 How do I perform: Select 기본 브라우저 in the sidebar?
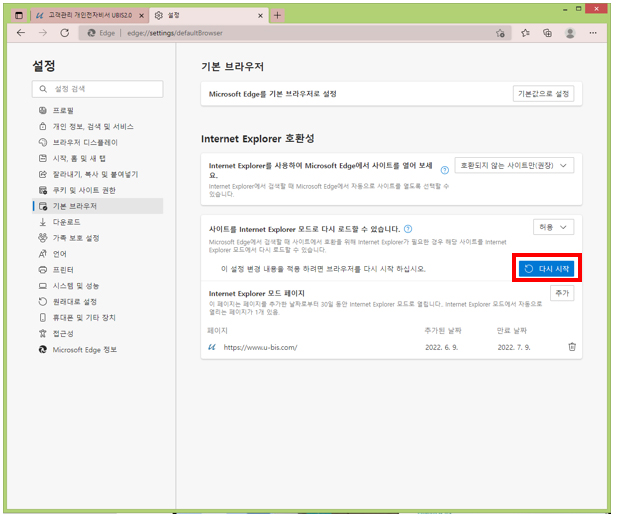pos(98,206)
